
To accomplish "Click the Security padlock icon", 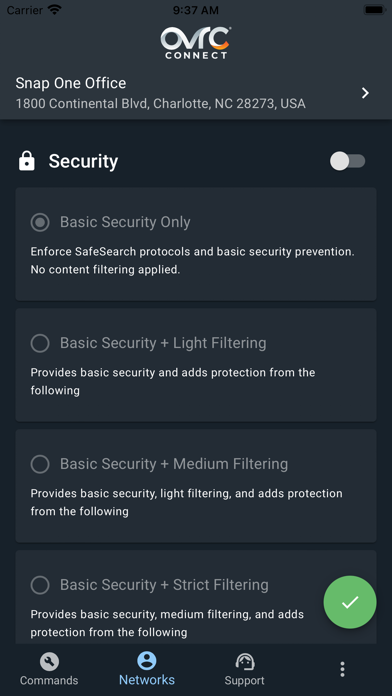I will [x=27, y=161].
